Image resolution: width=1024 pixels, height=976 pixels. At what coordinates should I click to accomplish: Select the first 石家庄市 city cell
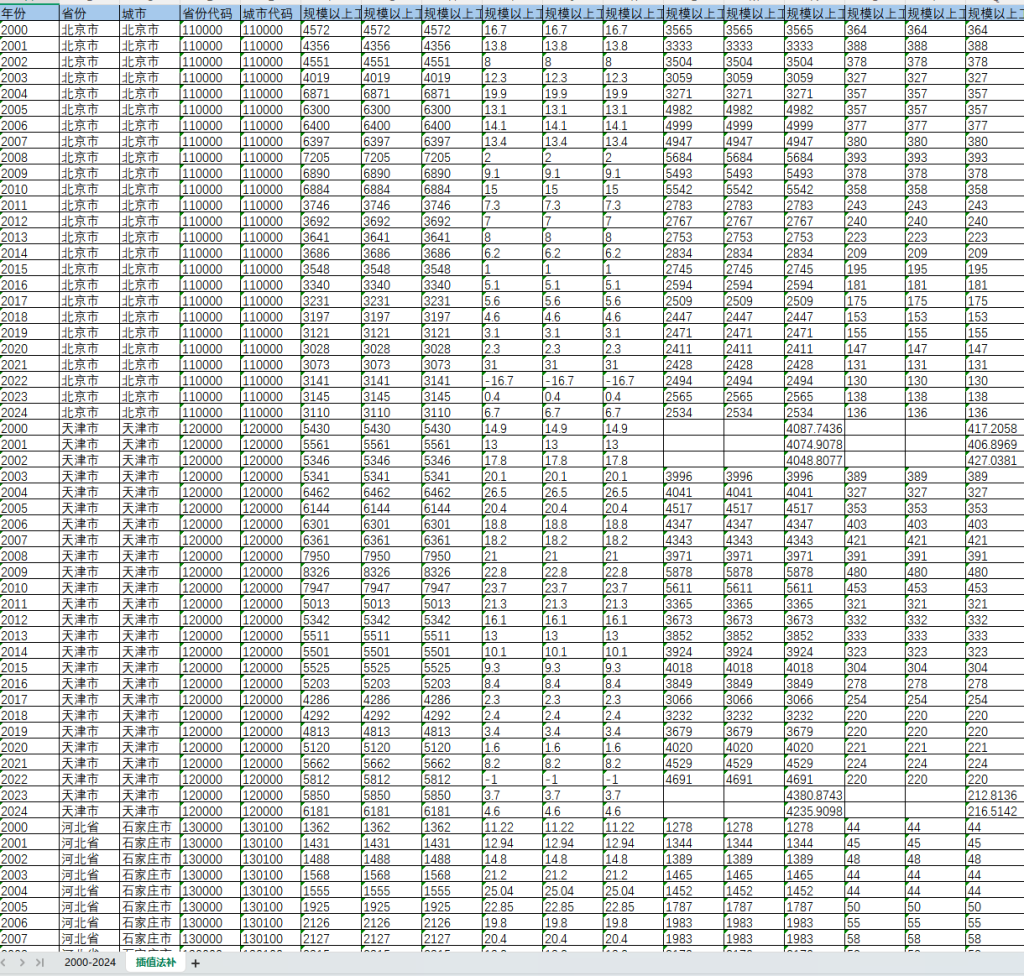pyautogui.click(x=148, y=827)
